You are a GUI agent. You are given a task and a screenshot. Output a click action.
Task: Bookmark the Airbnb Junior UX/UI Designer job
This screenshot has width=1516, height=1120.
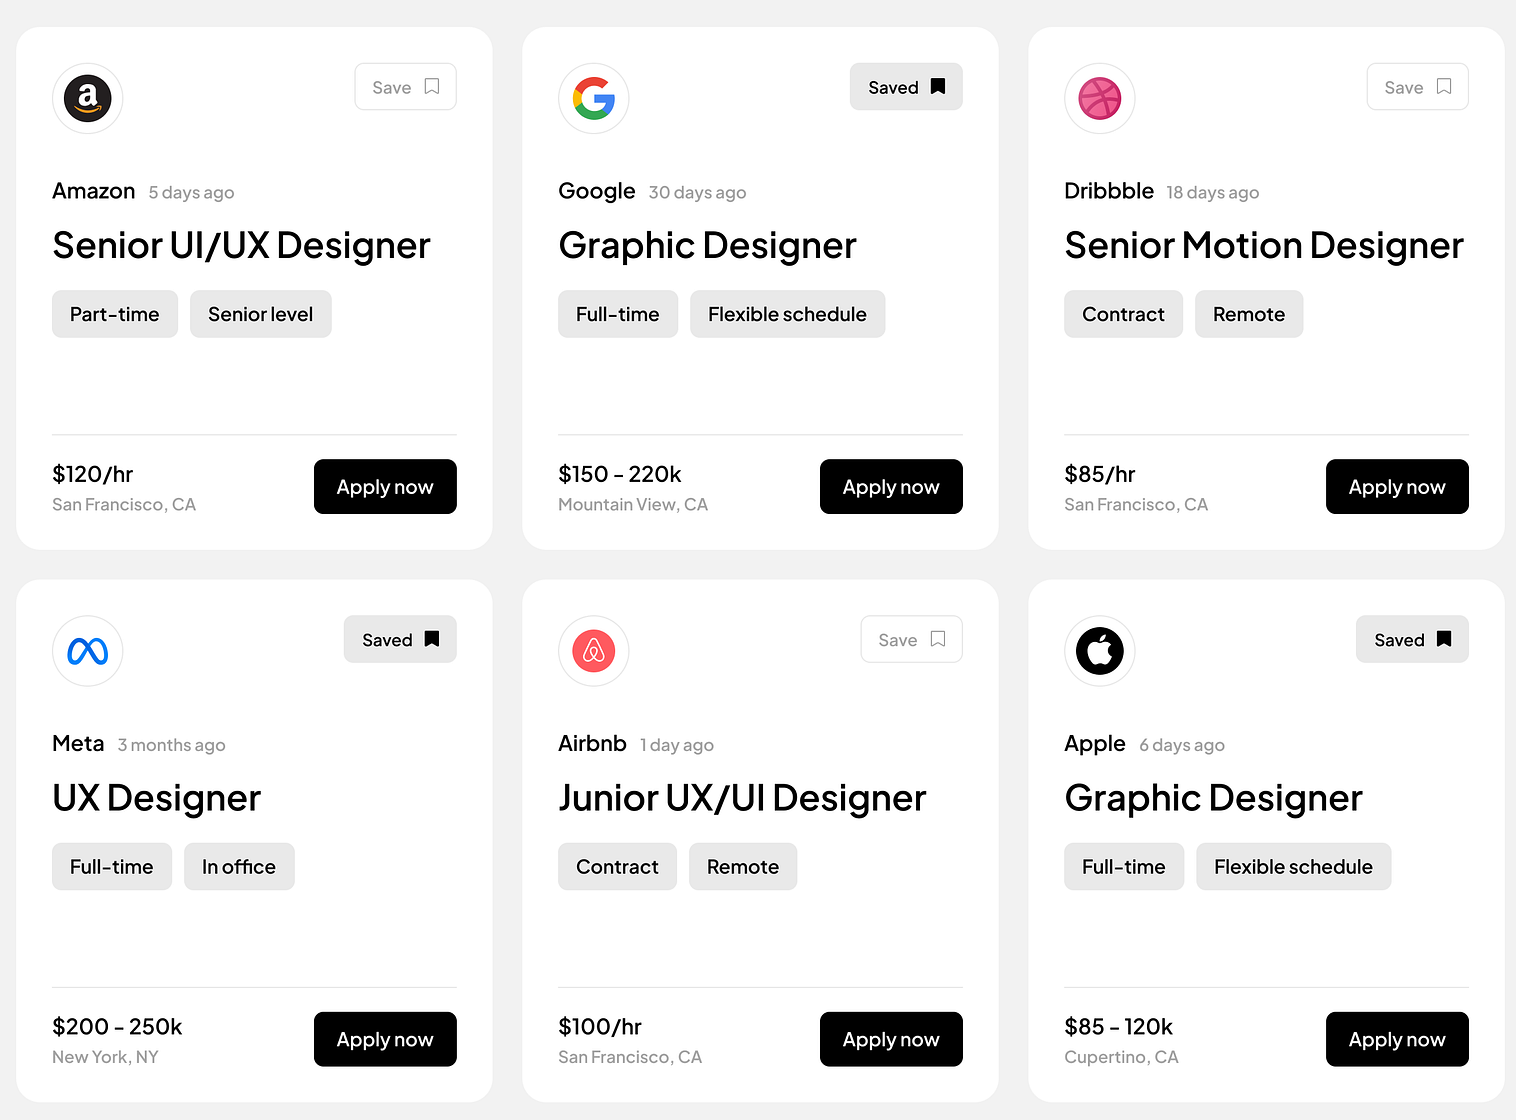pos(911,639)
